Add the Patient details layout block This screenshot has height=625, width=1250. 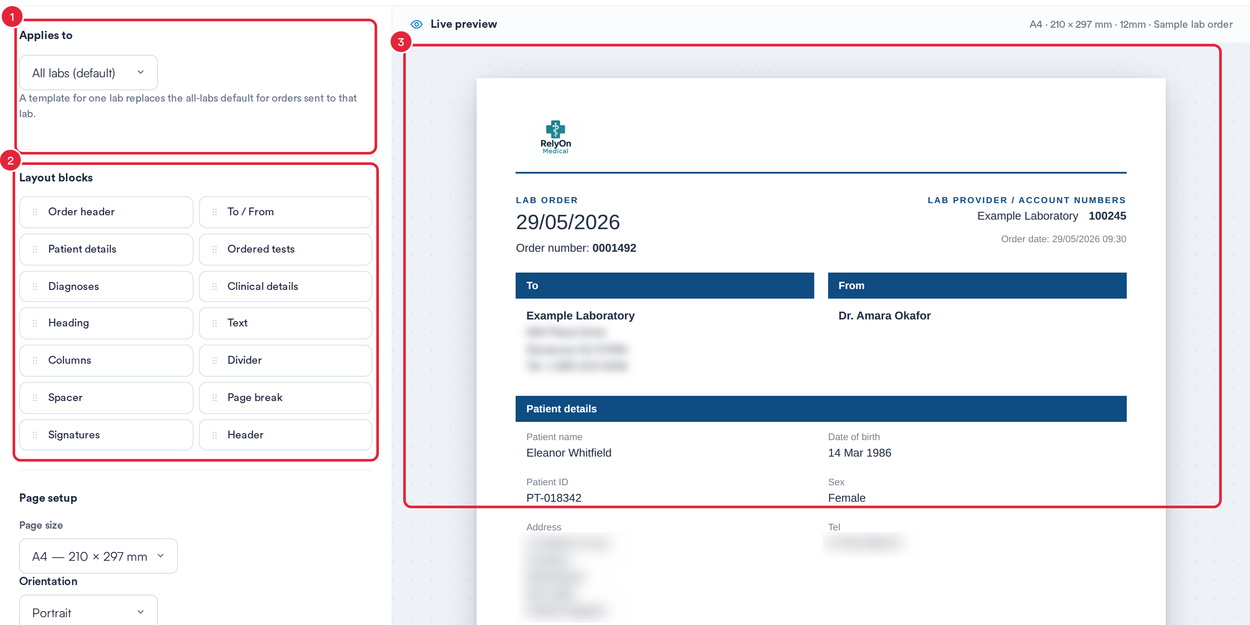point(106,249)
